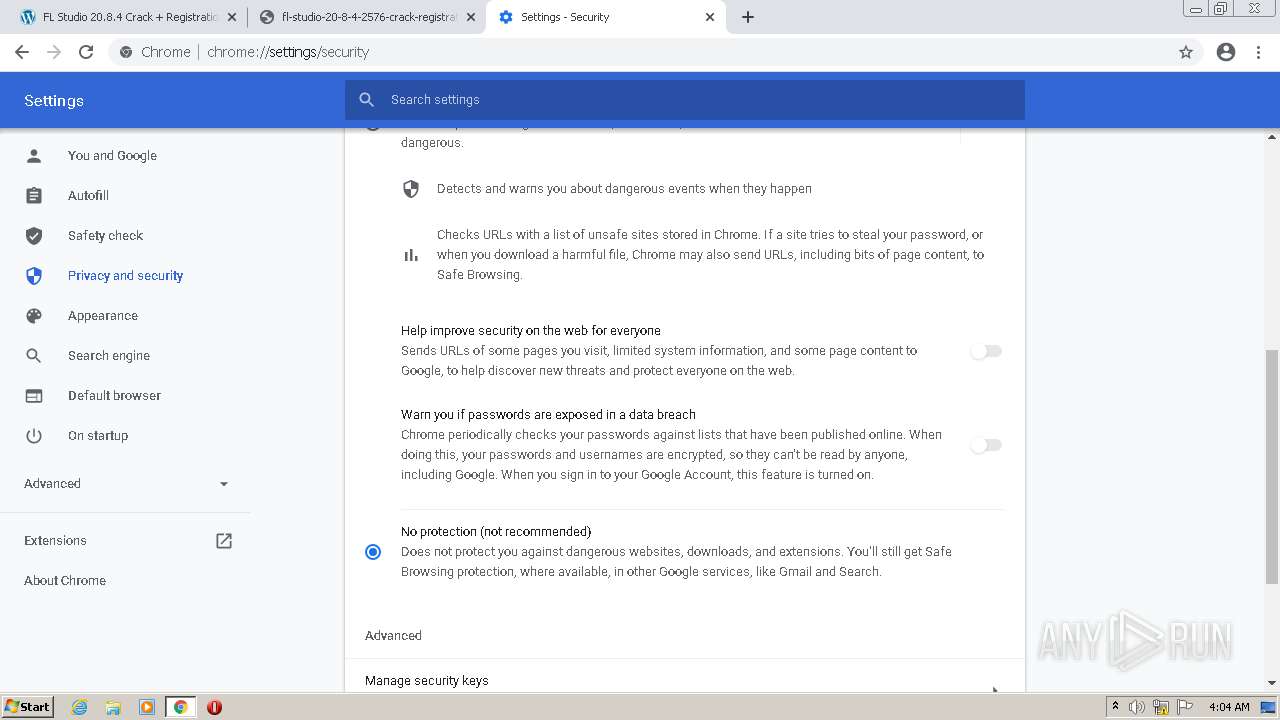Image resolution: width=1280 pixels, height=720 pixels.
Task: Click the On startup power icon
Action: pyautogui.click(x=34, y=436)
